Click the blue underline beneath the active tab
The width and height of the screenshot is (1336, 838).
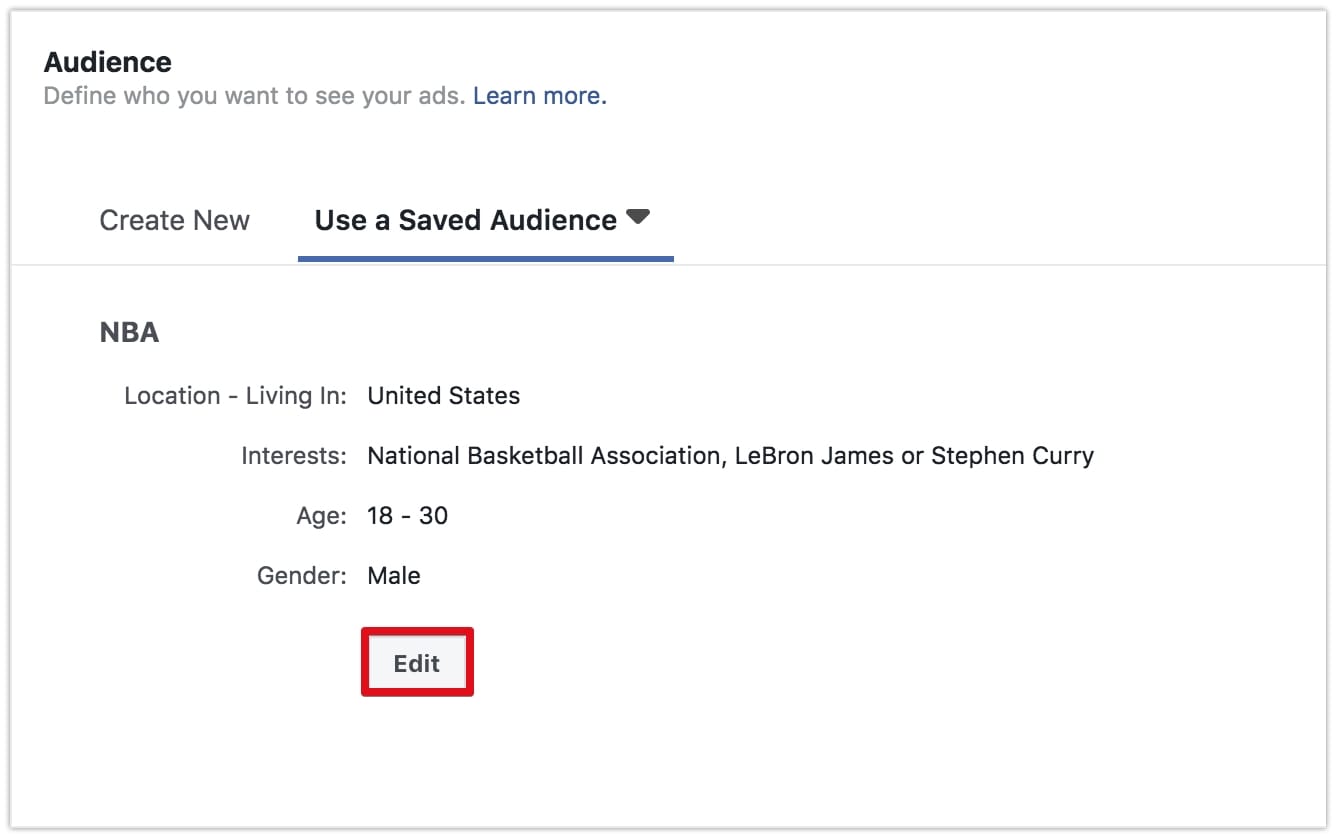[x=486, y=258]
